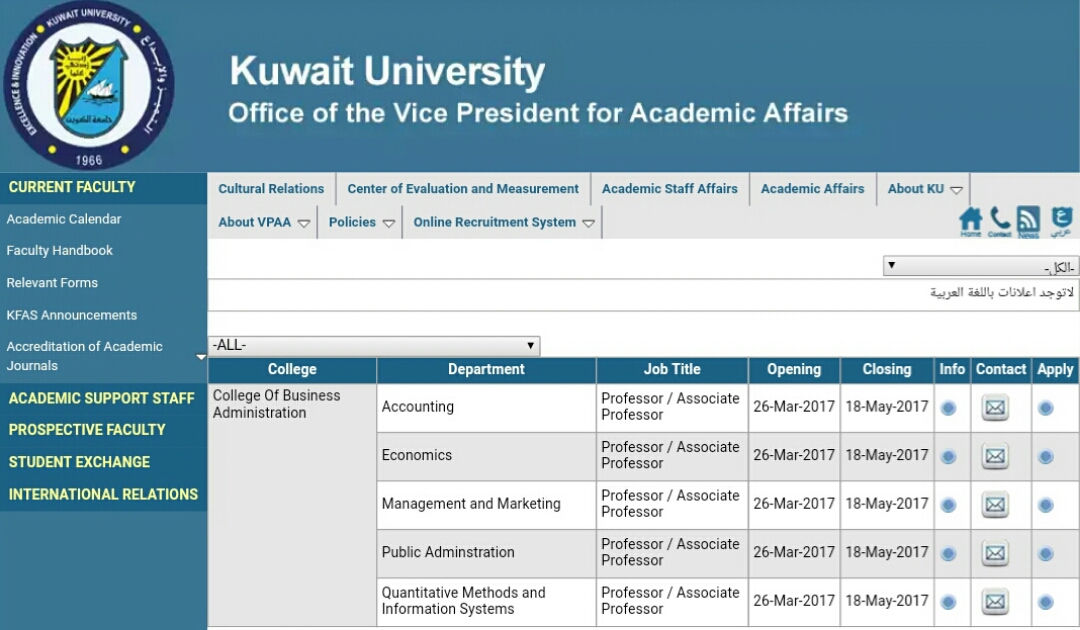Open Accreditation of Academic Journals link

85,356
